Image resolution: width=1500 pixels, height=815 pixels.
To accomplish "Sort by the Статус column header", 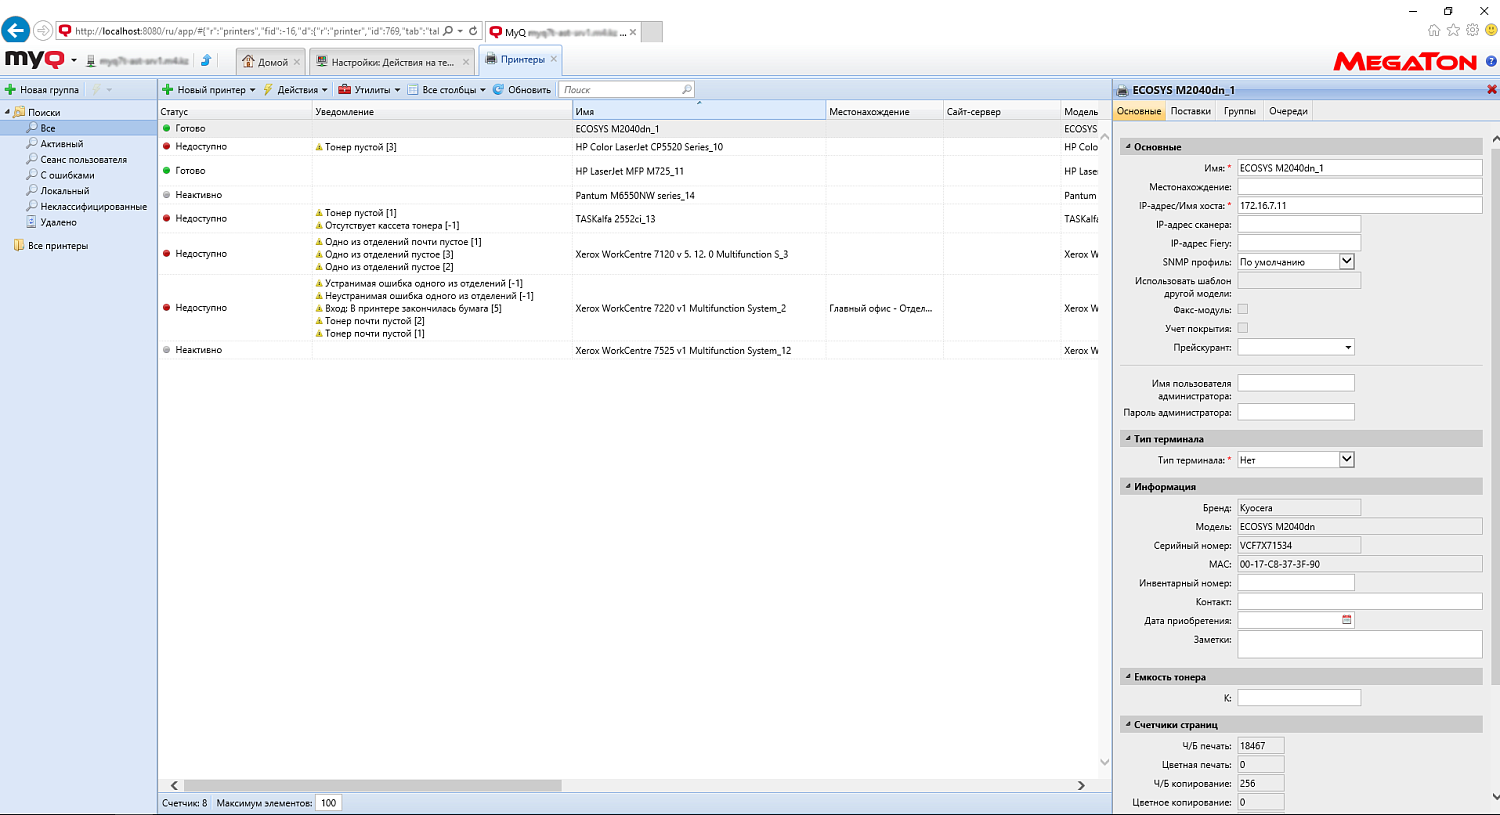I will (235, 111).
